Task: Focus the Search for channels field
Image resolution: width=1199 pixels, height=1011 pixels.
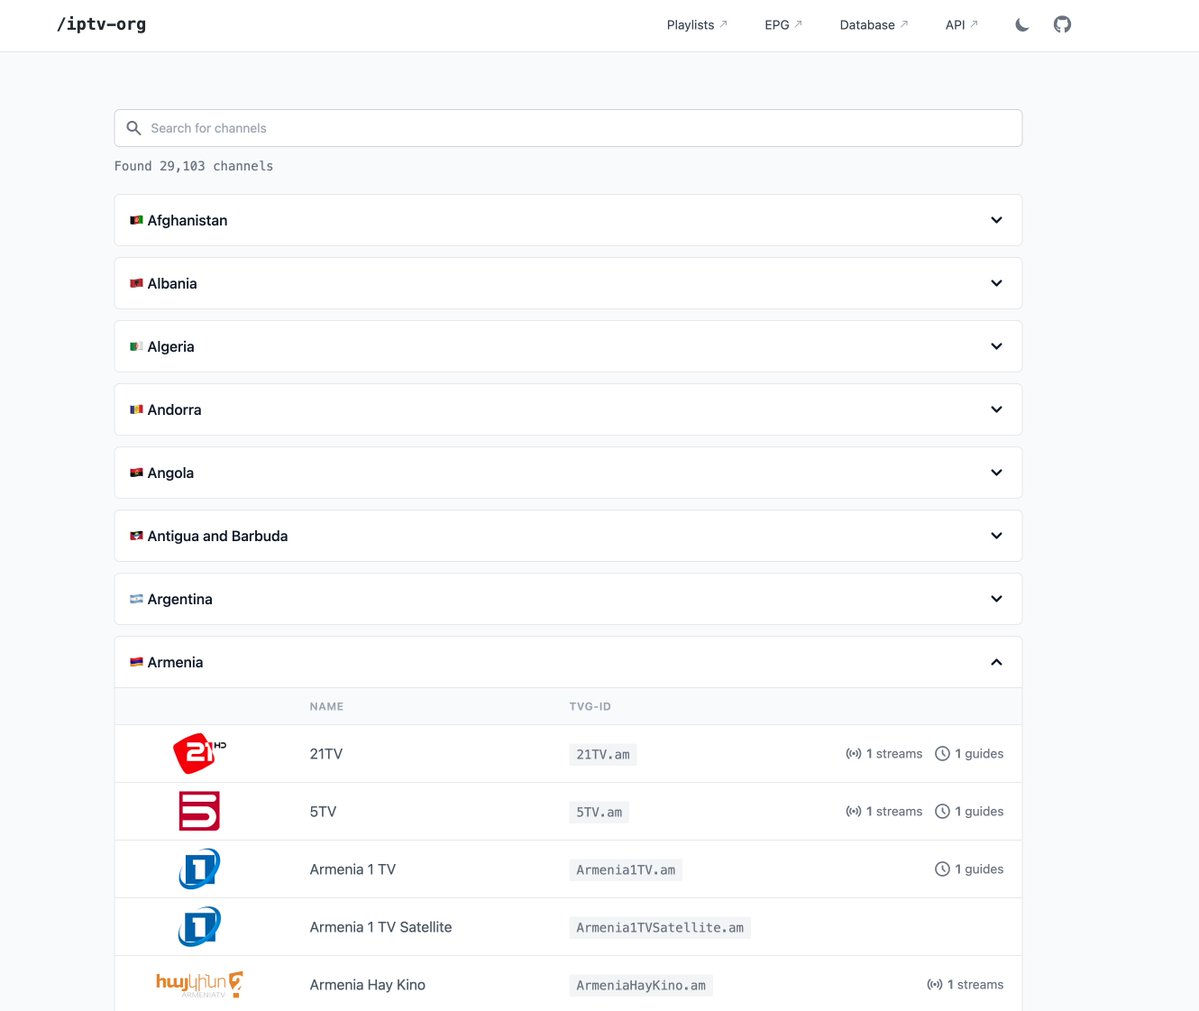Action: coord(568,128)
